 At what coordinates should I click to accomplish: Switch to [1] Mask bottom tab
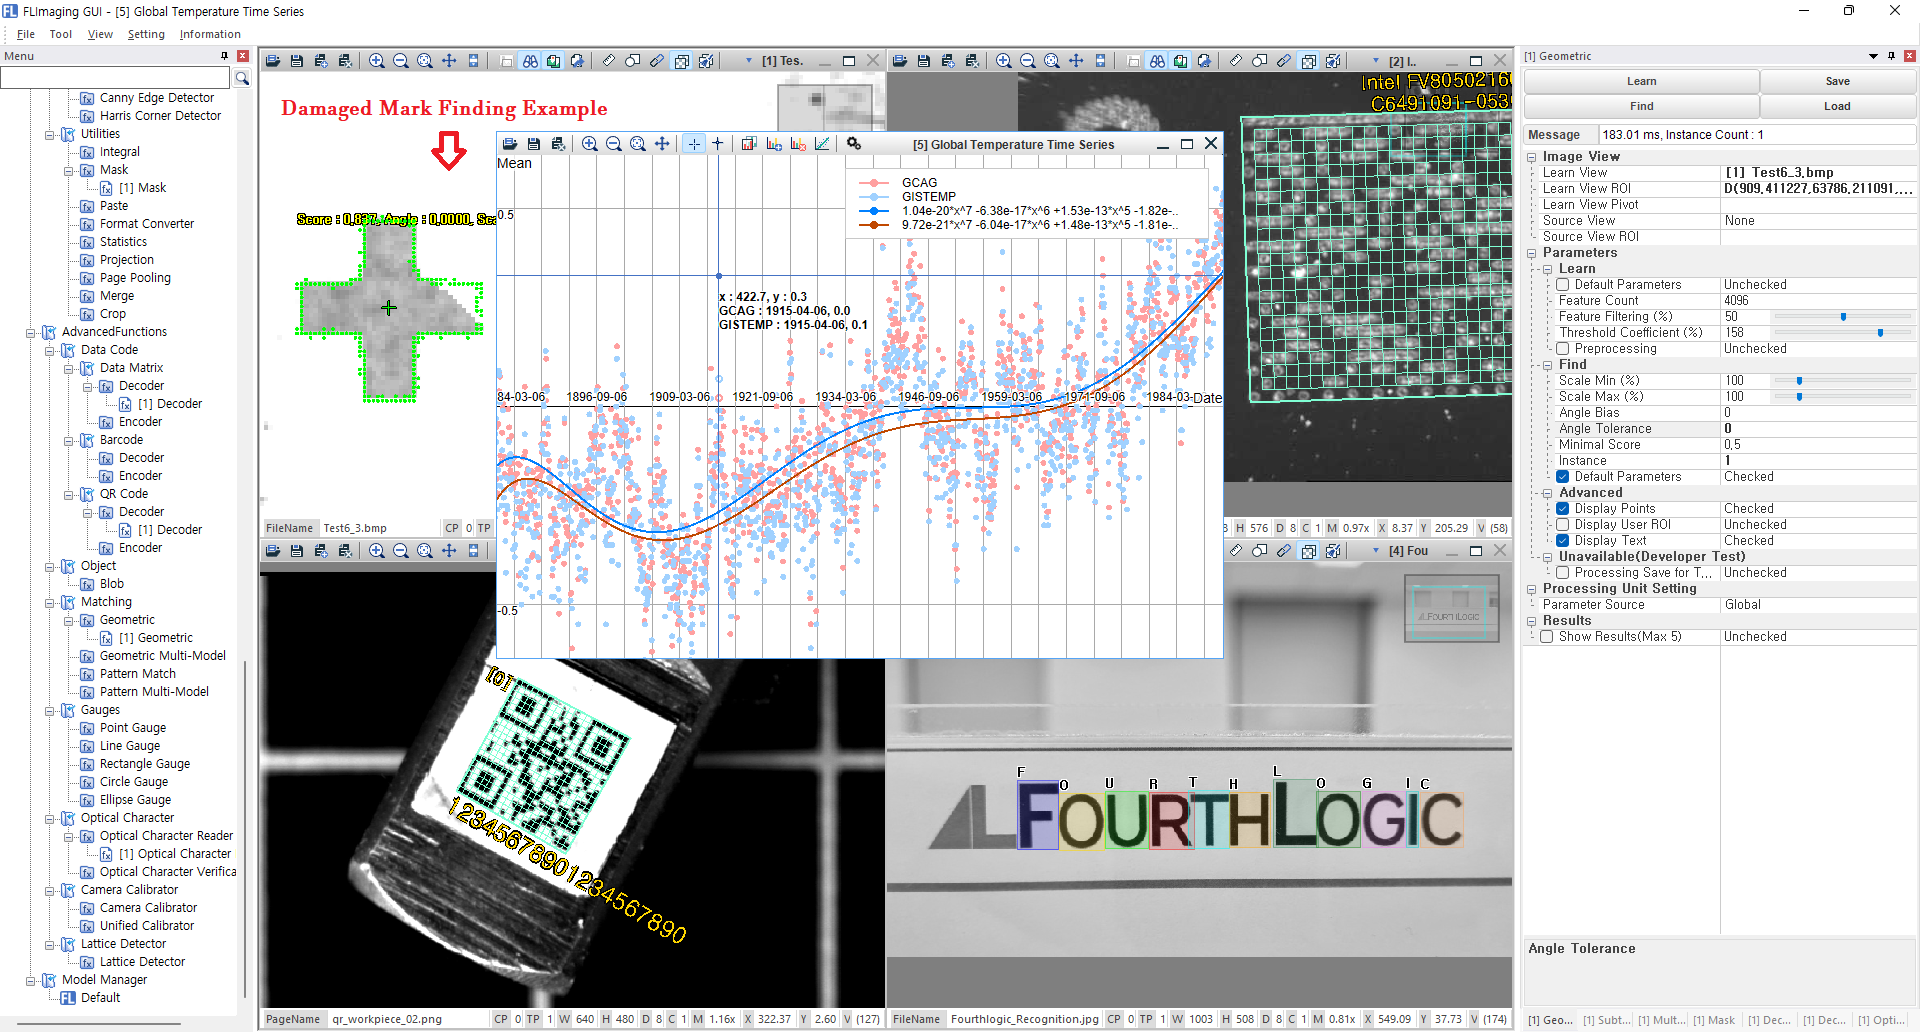point(1714,1020)
